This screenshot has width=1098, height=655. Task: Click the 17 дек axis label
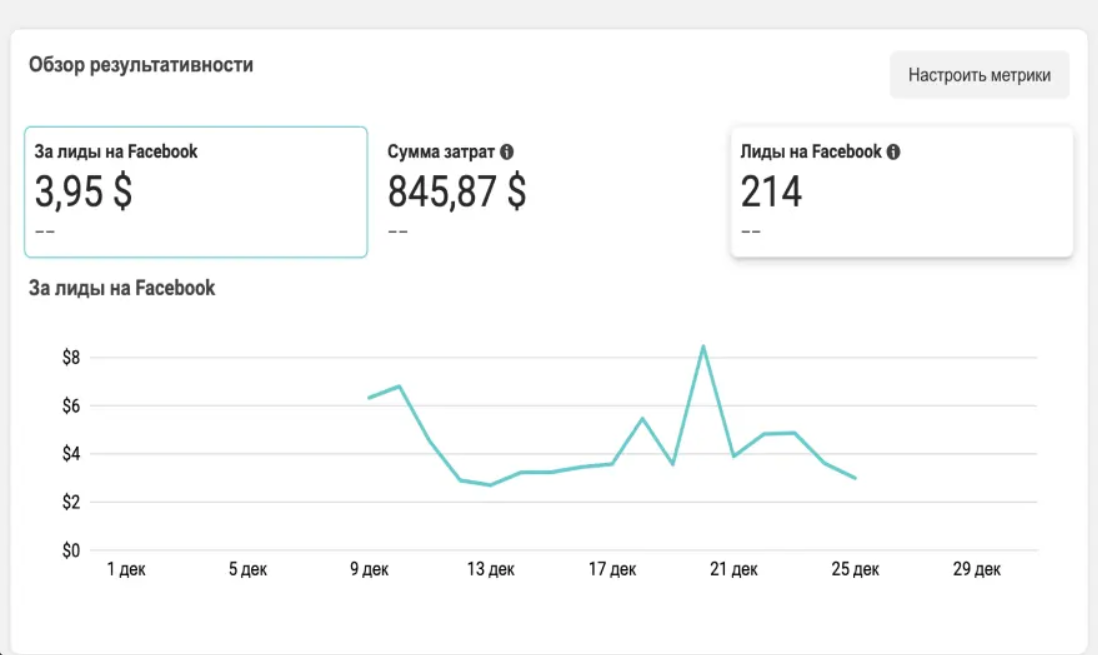click(x=612, y=569)
